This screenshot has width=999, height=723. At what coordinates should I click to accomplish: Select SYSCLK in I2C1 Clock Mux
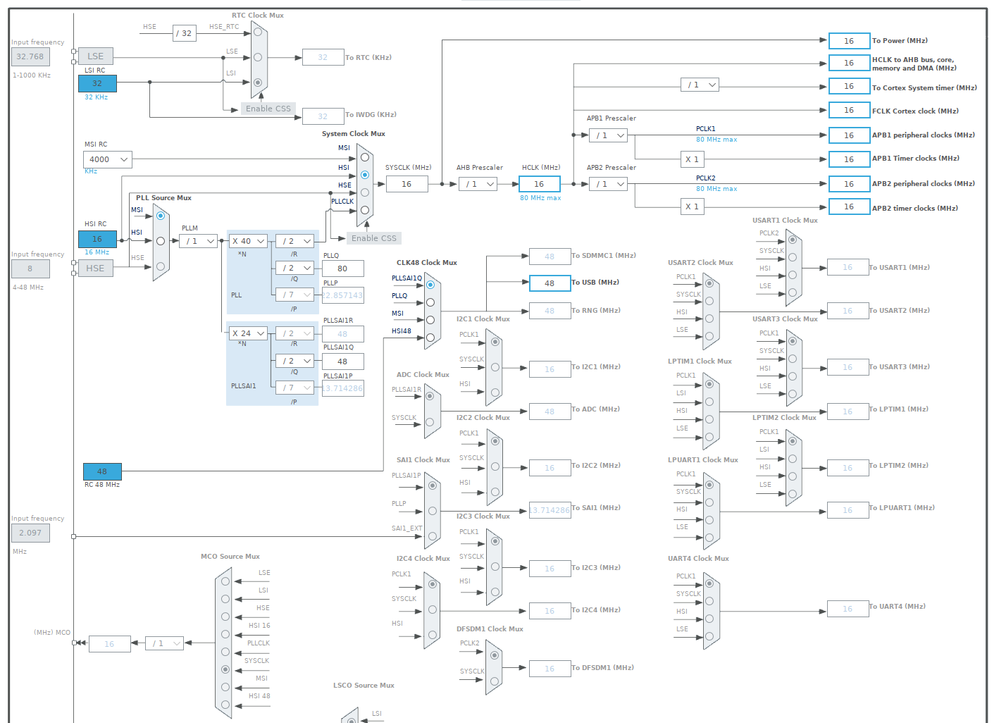click(495, 368)
